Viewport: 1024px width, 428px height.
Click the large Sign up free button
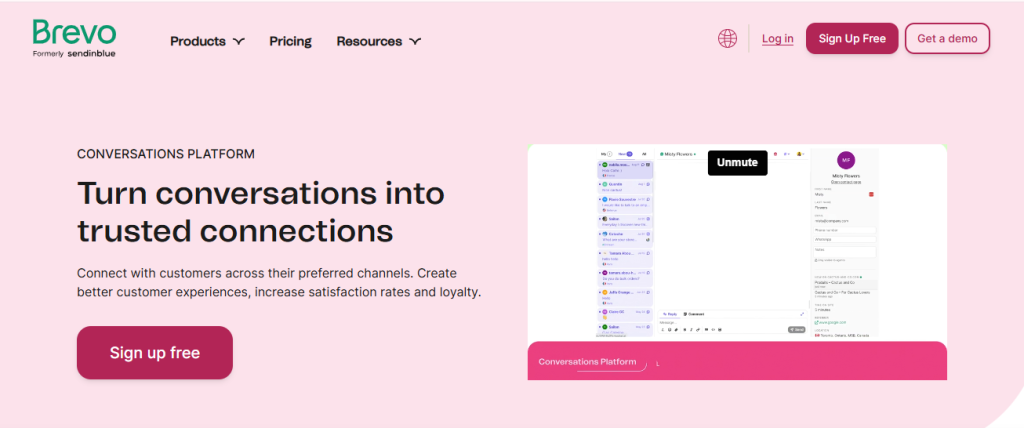click(155, 353)
